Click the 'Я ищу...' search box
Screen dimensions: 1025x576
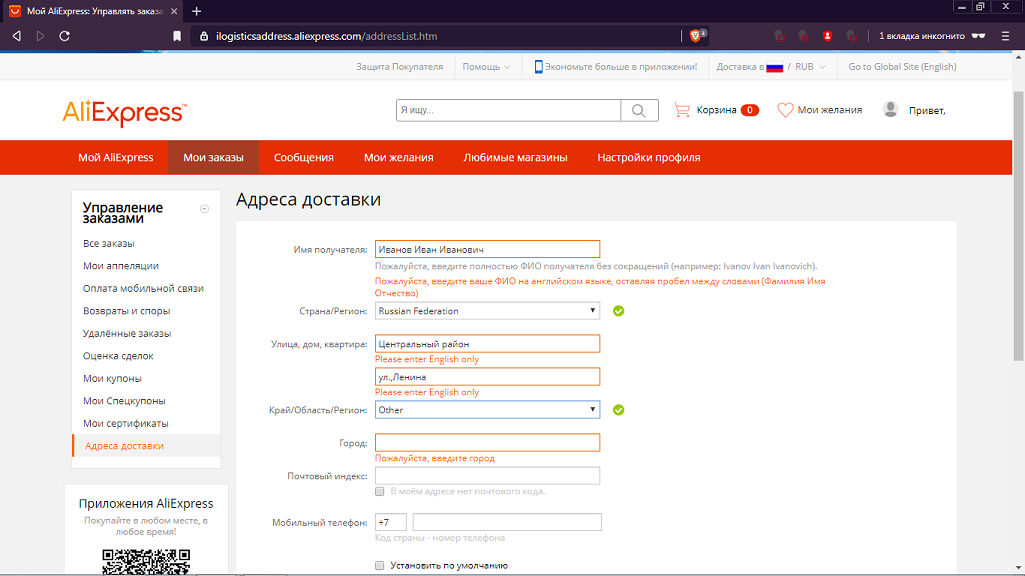coord(508,110)
